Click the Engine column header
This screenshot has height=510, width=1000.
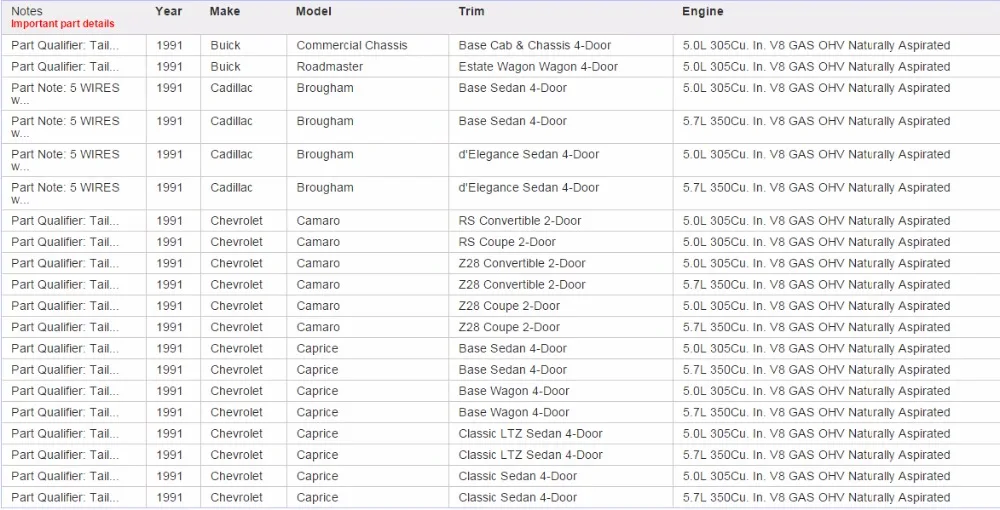pos(702,11)
